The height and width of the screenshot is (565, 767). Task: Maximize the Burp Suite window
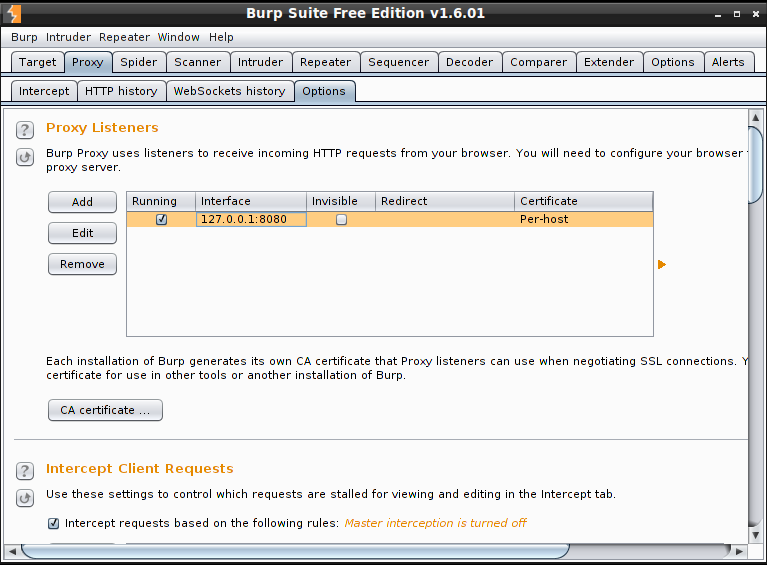(x=737, y=14)
